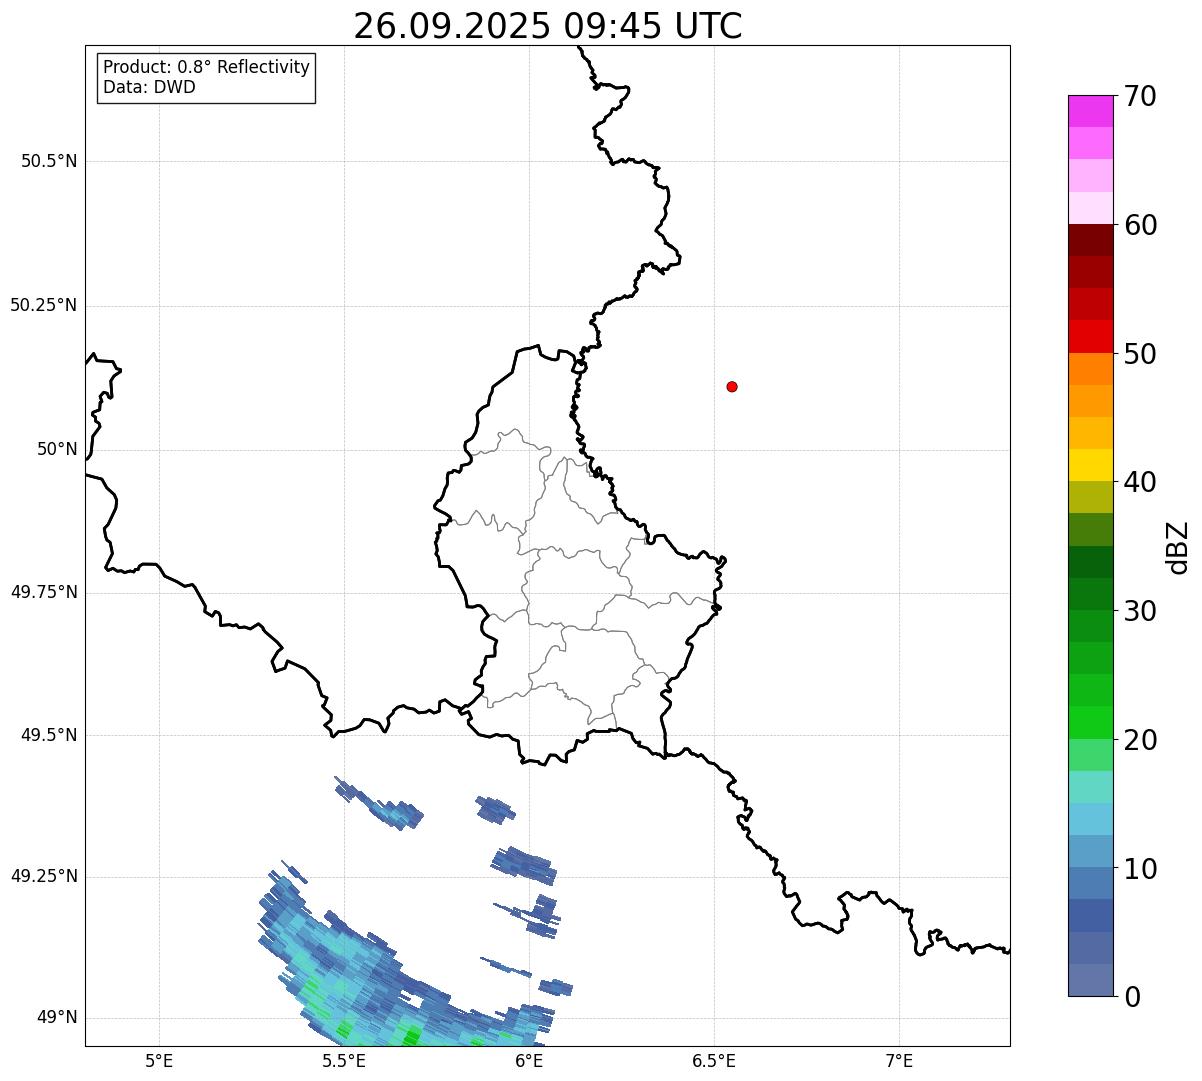Click the colorbar tick label 50
The width and height of the screenshot is (1202, 1081).
(1140, 354)
